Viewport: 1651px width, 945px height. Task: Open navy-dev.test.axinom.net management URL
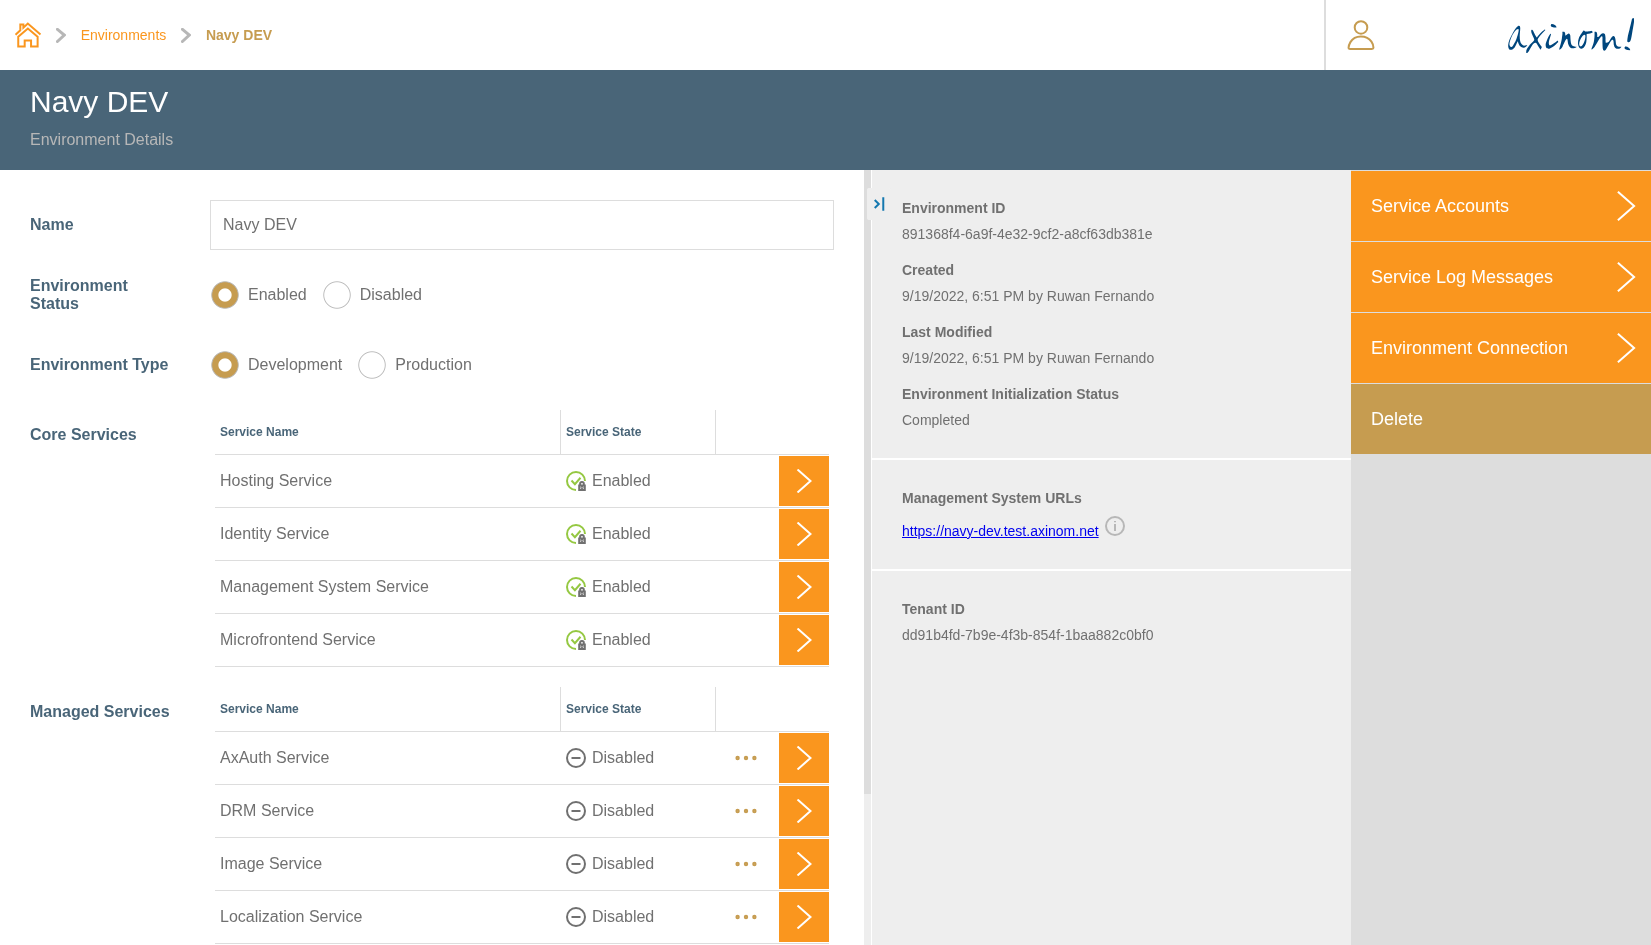(1000, 531)
